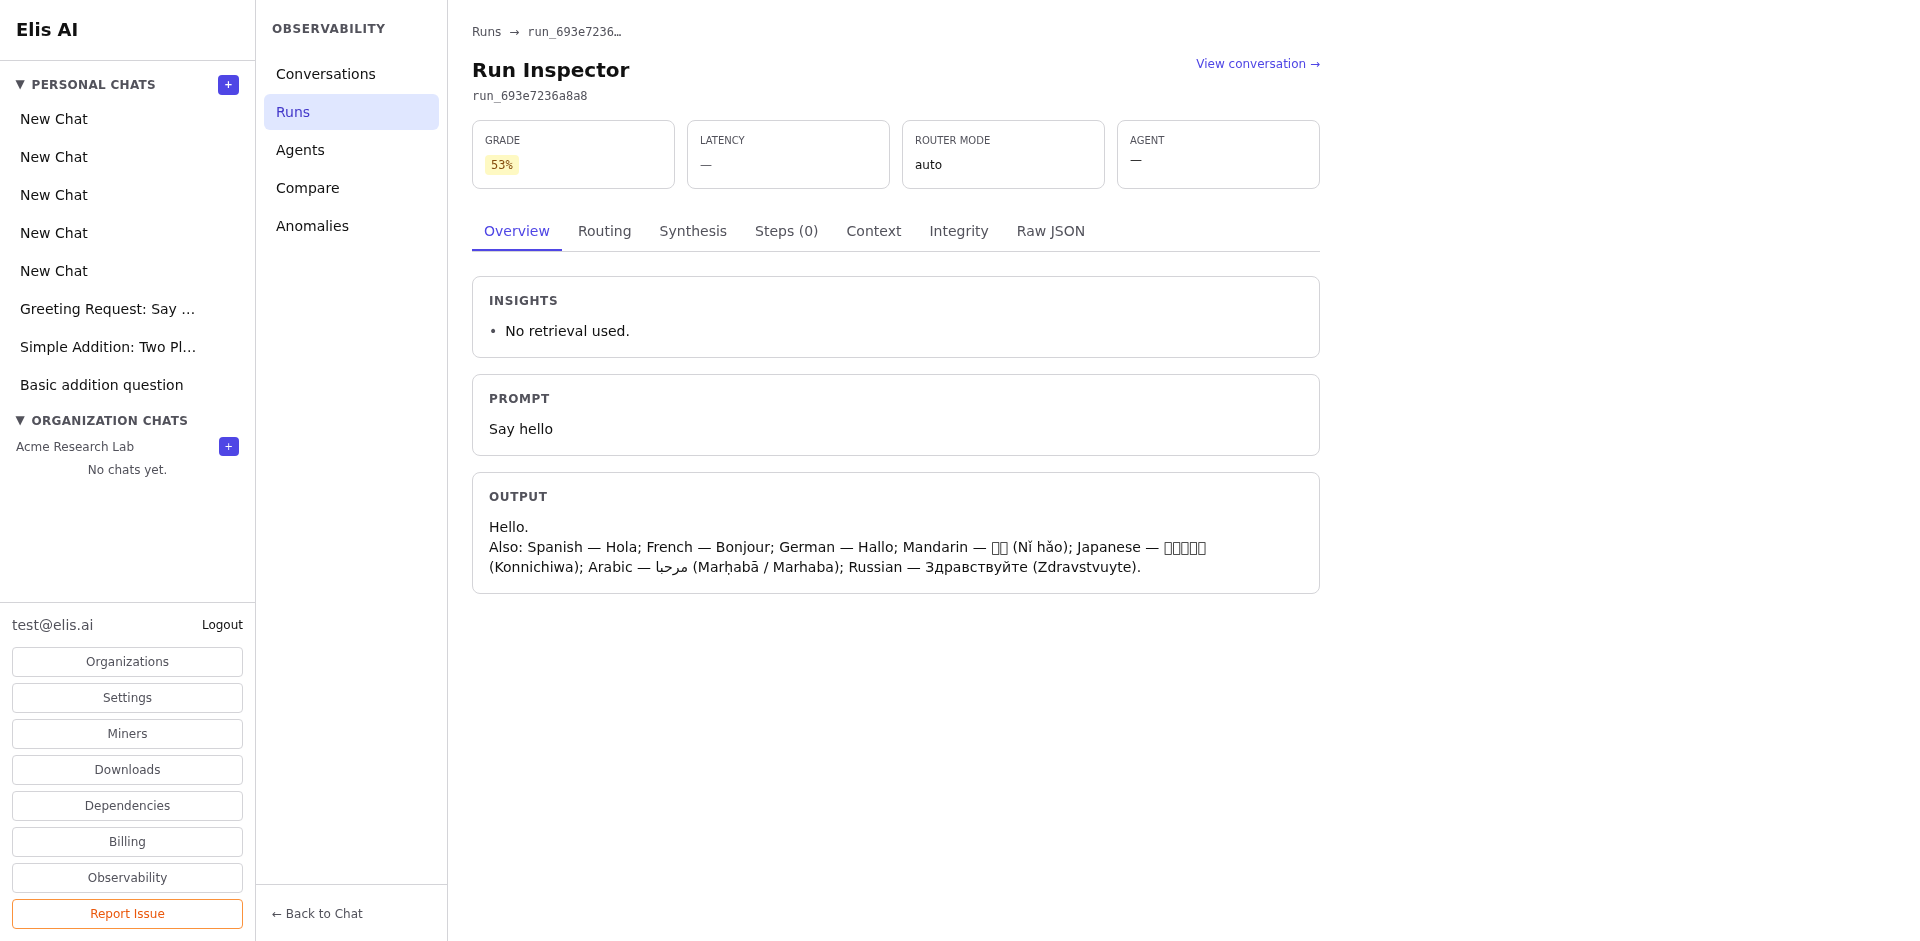
Task: Open the chat named Basic addition question
Action: (x=101, y=385)
